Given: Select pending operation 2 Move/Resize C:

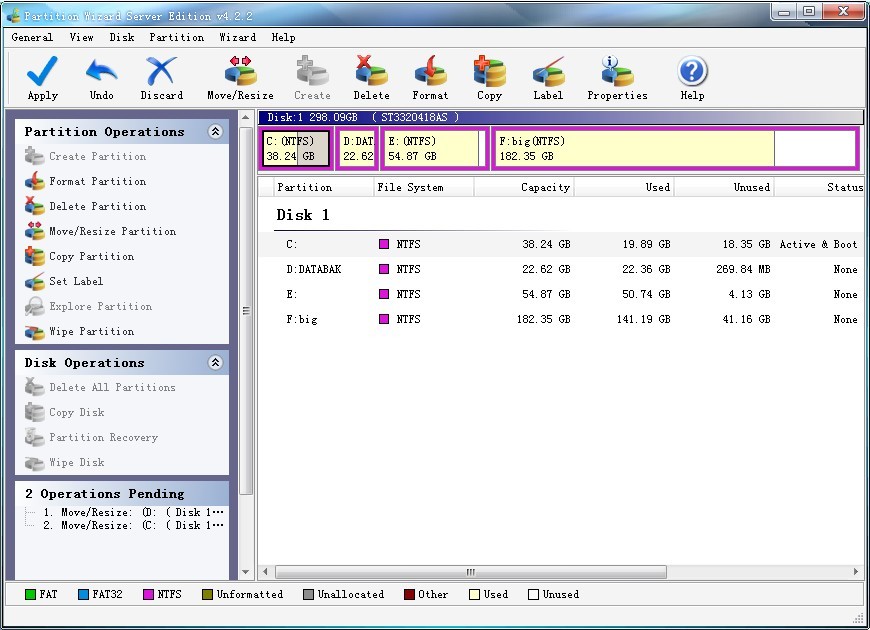Looking at the screenshot, I should [x=133, y=526].
